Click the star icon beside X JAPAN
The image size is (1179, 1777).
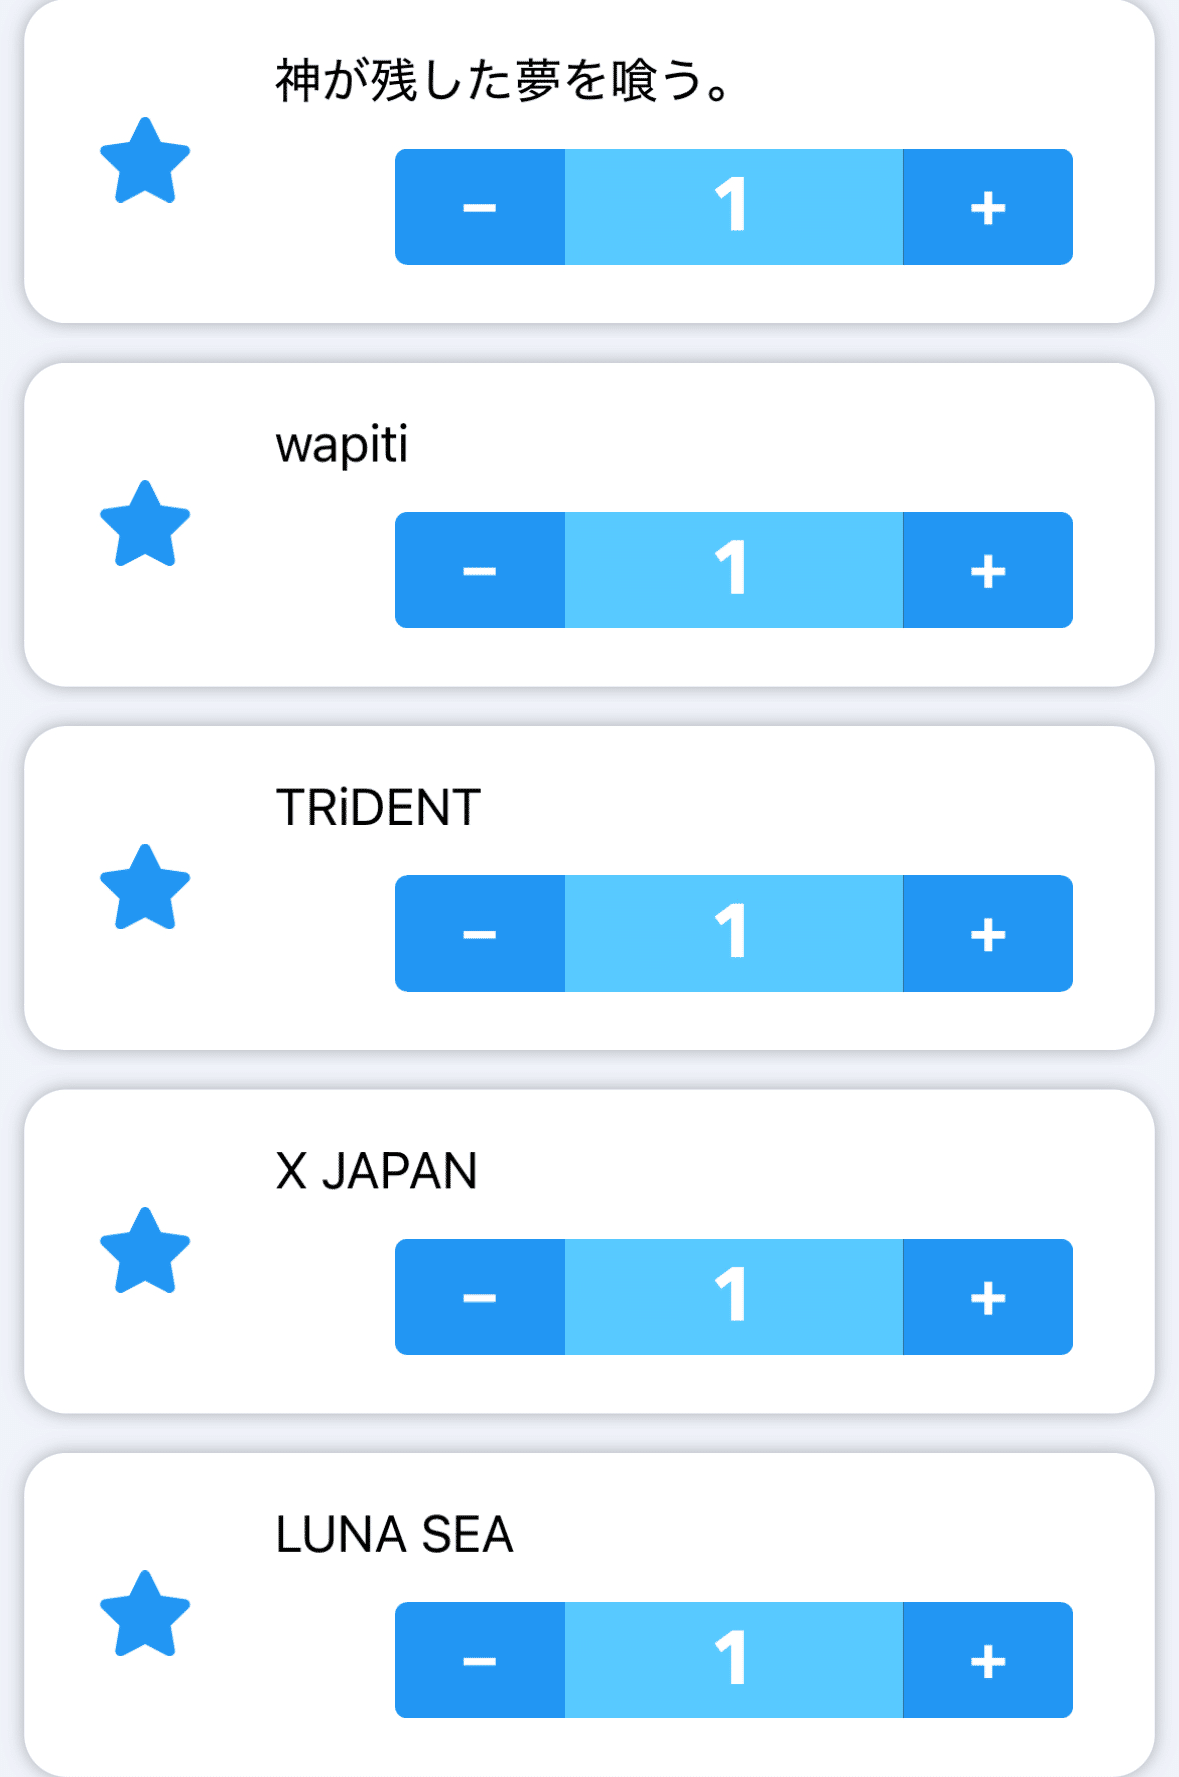point(145,1251)
